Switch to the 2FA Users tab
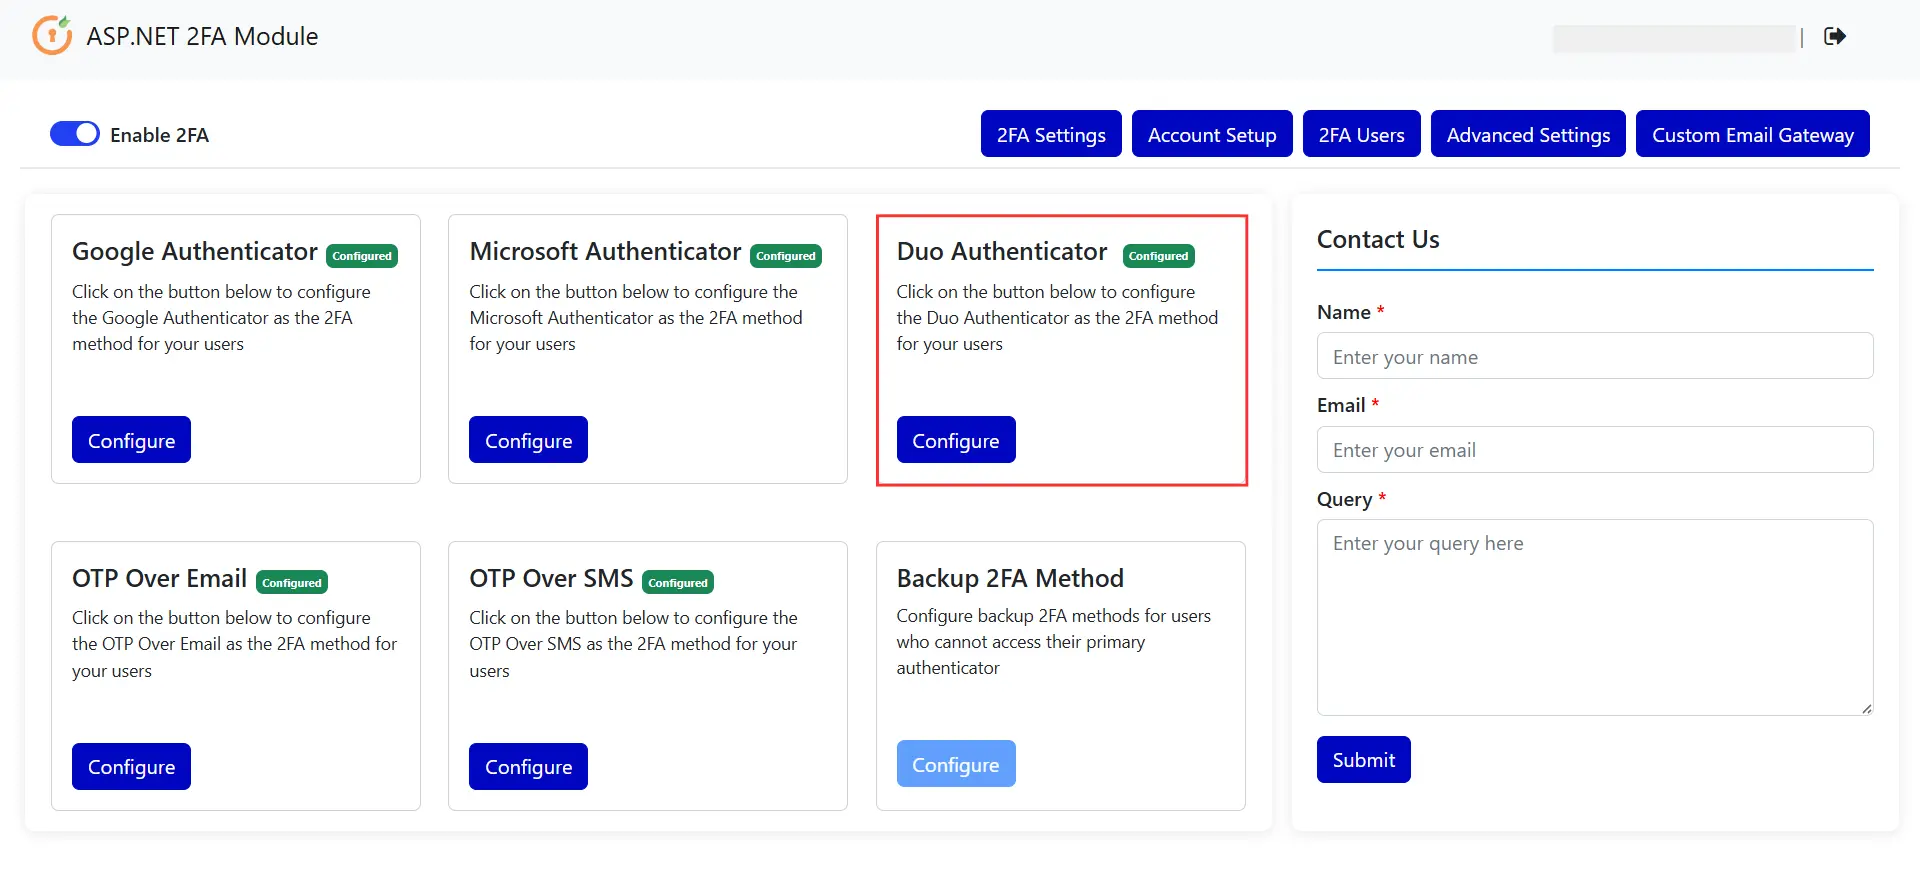Screen dimensions: 1920x879 tap(1361, 134)
